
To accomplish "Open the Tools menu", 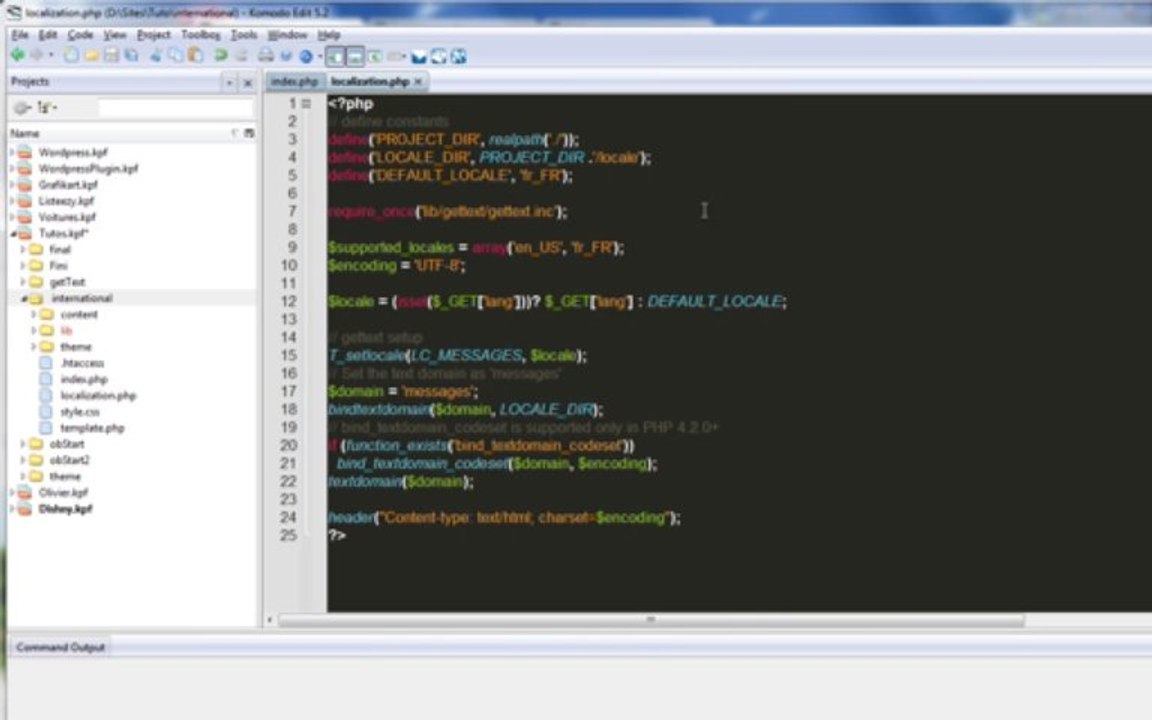I will (244, 35).
